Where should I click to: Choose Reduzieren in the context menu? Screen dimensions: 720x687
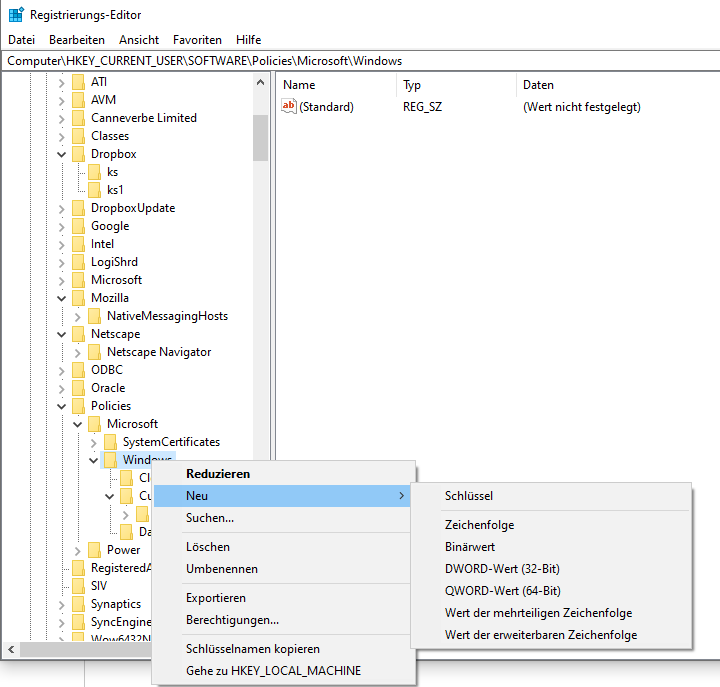[x=284, y=474]
